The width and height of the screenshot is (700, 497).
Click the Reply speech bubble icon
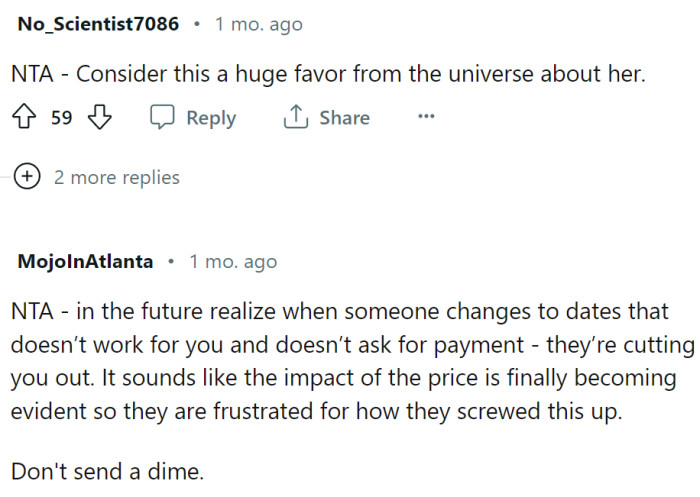point(162,118)
